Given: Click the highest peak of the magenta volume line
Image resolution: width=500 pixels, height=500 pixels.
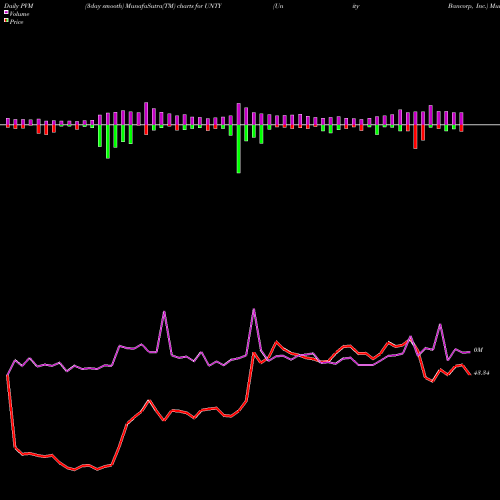Looking at the screenshot, I should (x=254, y=309).
